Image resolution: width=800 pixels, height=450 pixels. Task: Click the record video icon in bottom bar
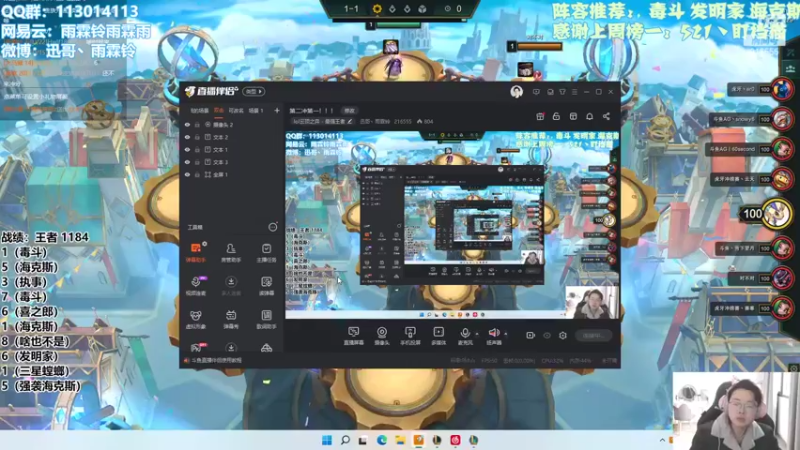coord(531,335)
